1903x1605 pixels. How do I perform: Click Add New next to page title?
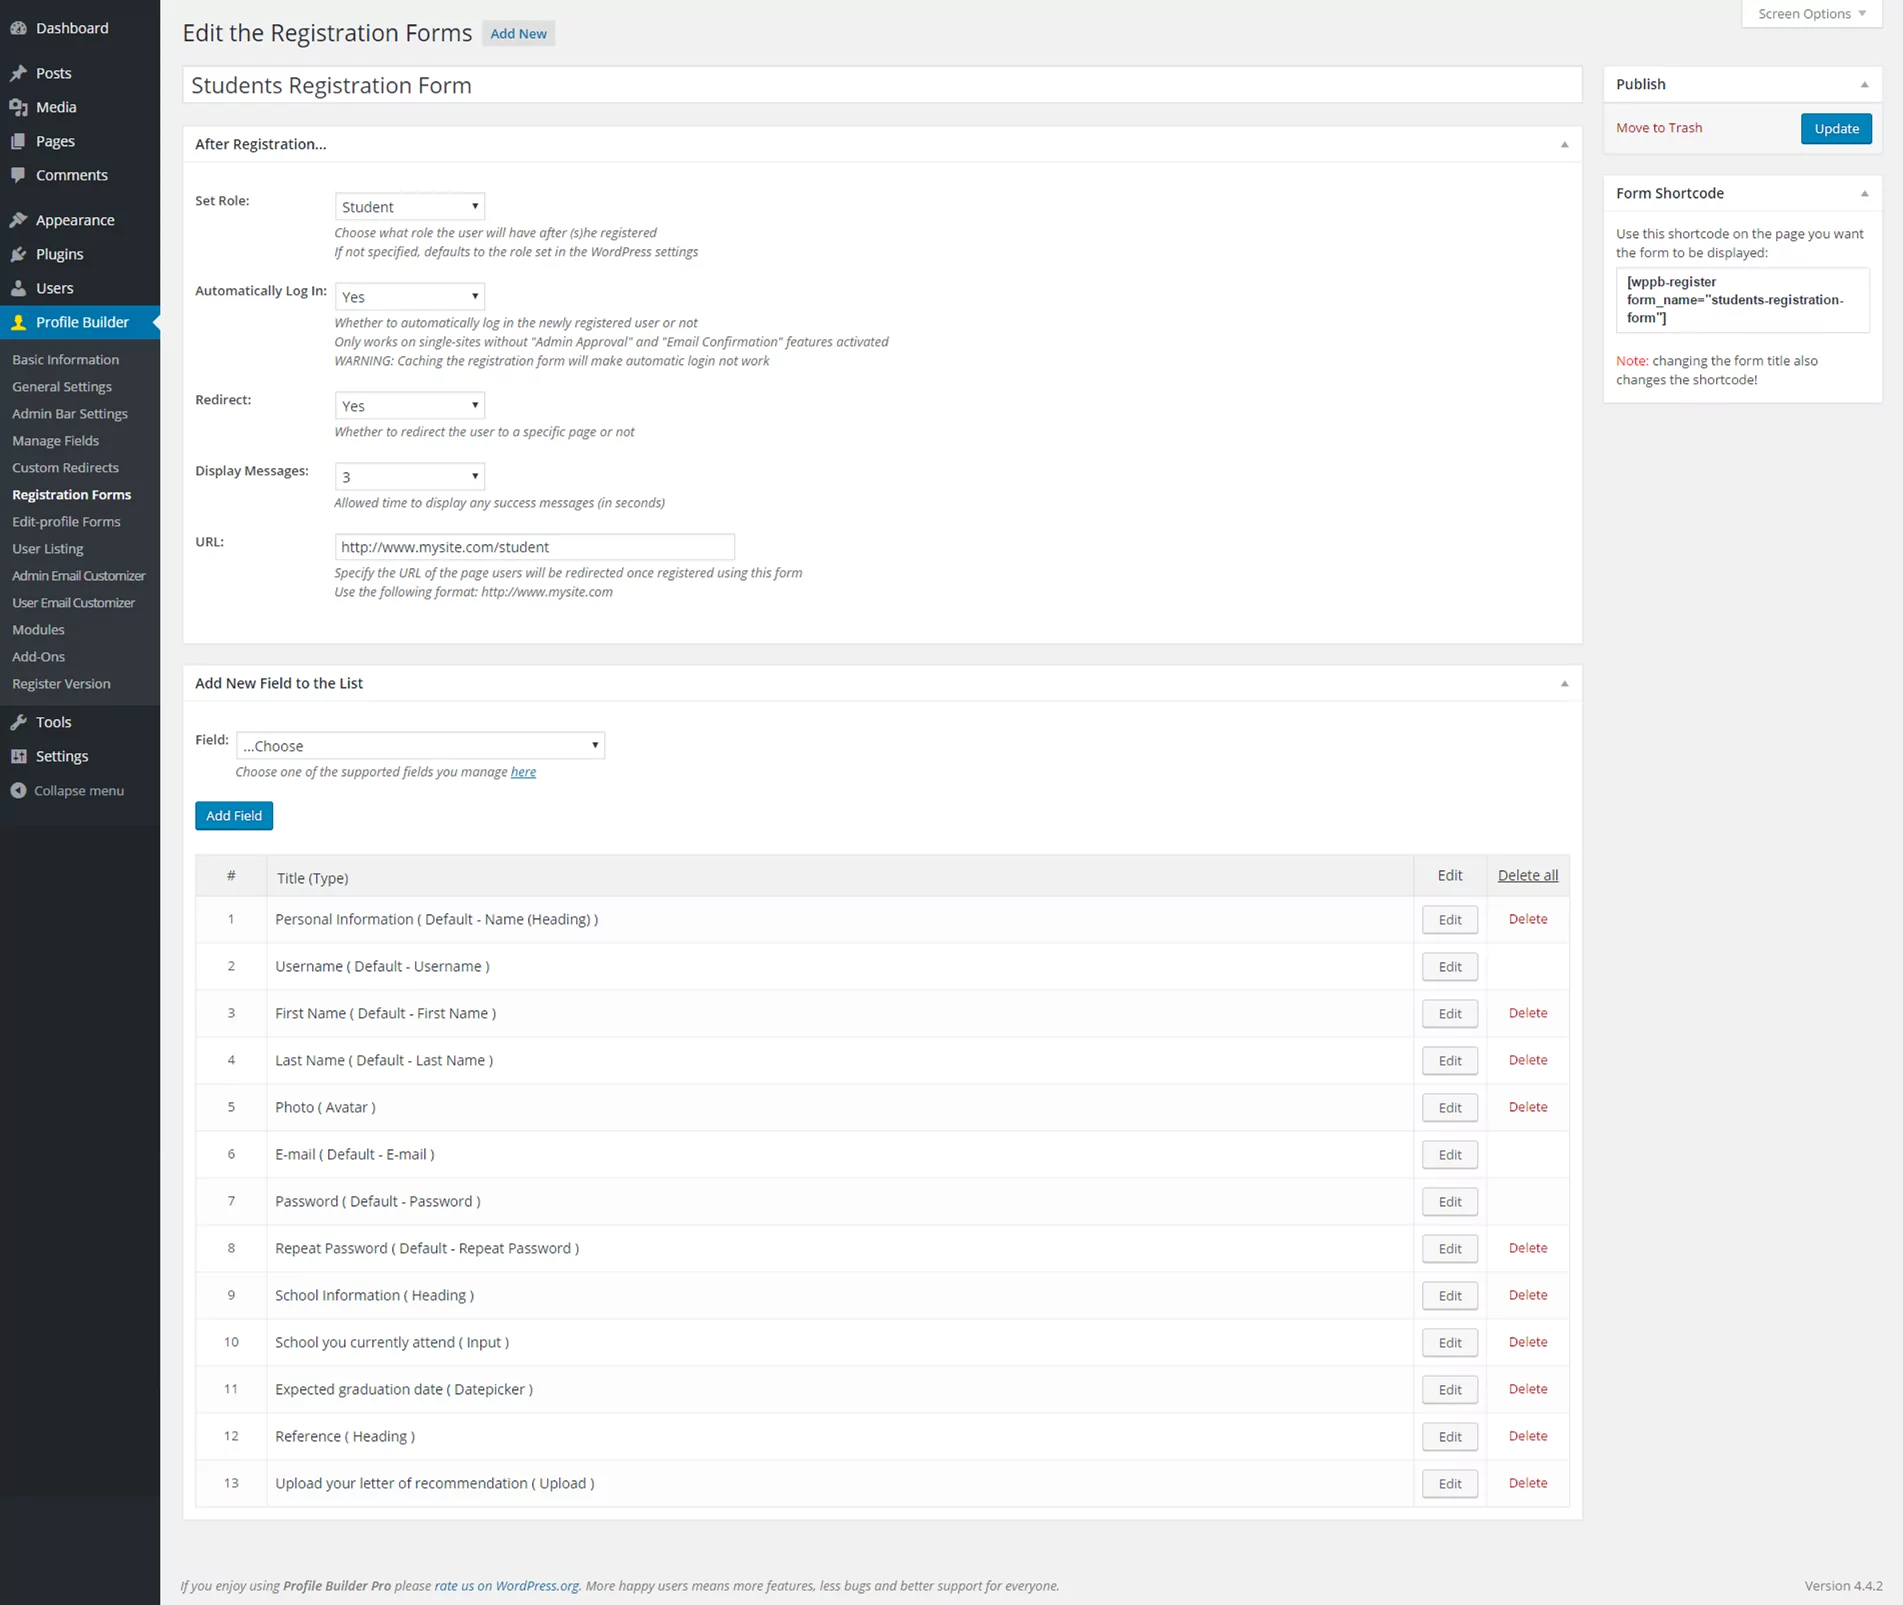click(x=518, y=33)
